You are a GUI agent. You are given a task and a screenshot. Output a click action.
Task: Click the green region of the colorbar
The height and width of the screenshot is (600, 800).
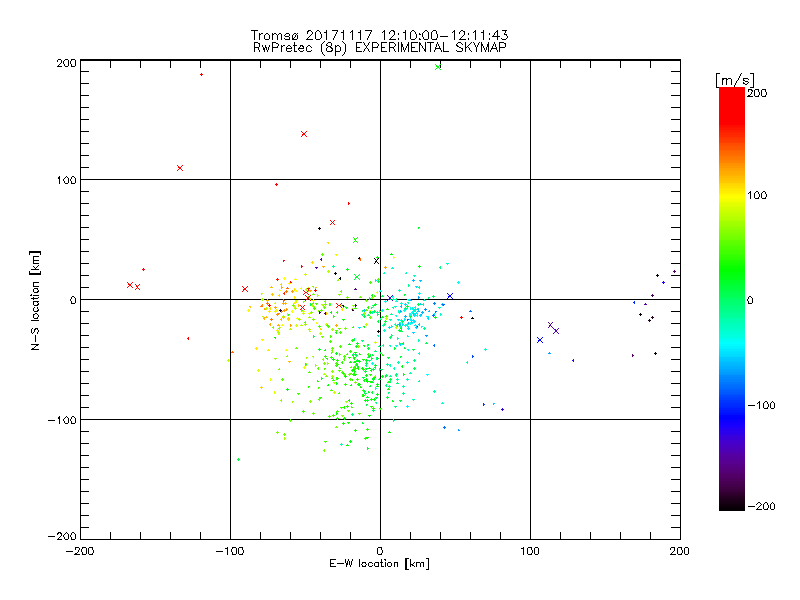(x=732, y=270)
